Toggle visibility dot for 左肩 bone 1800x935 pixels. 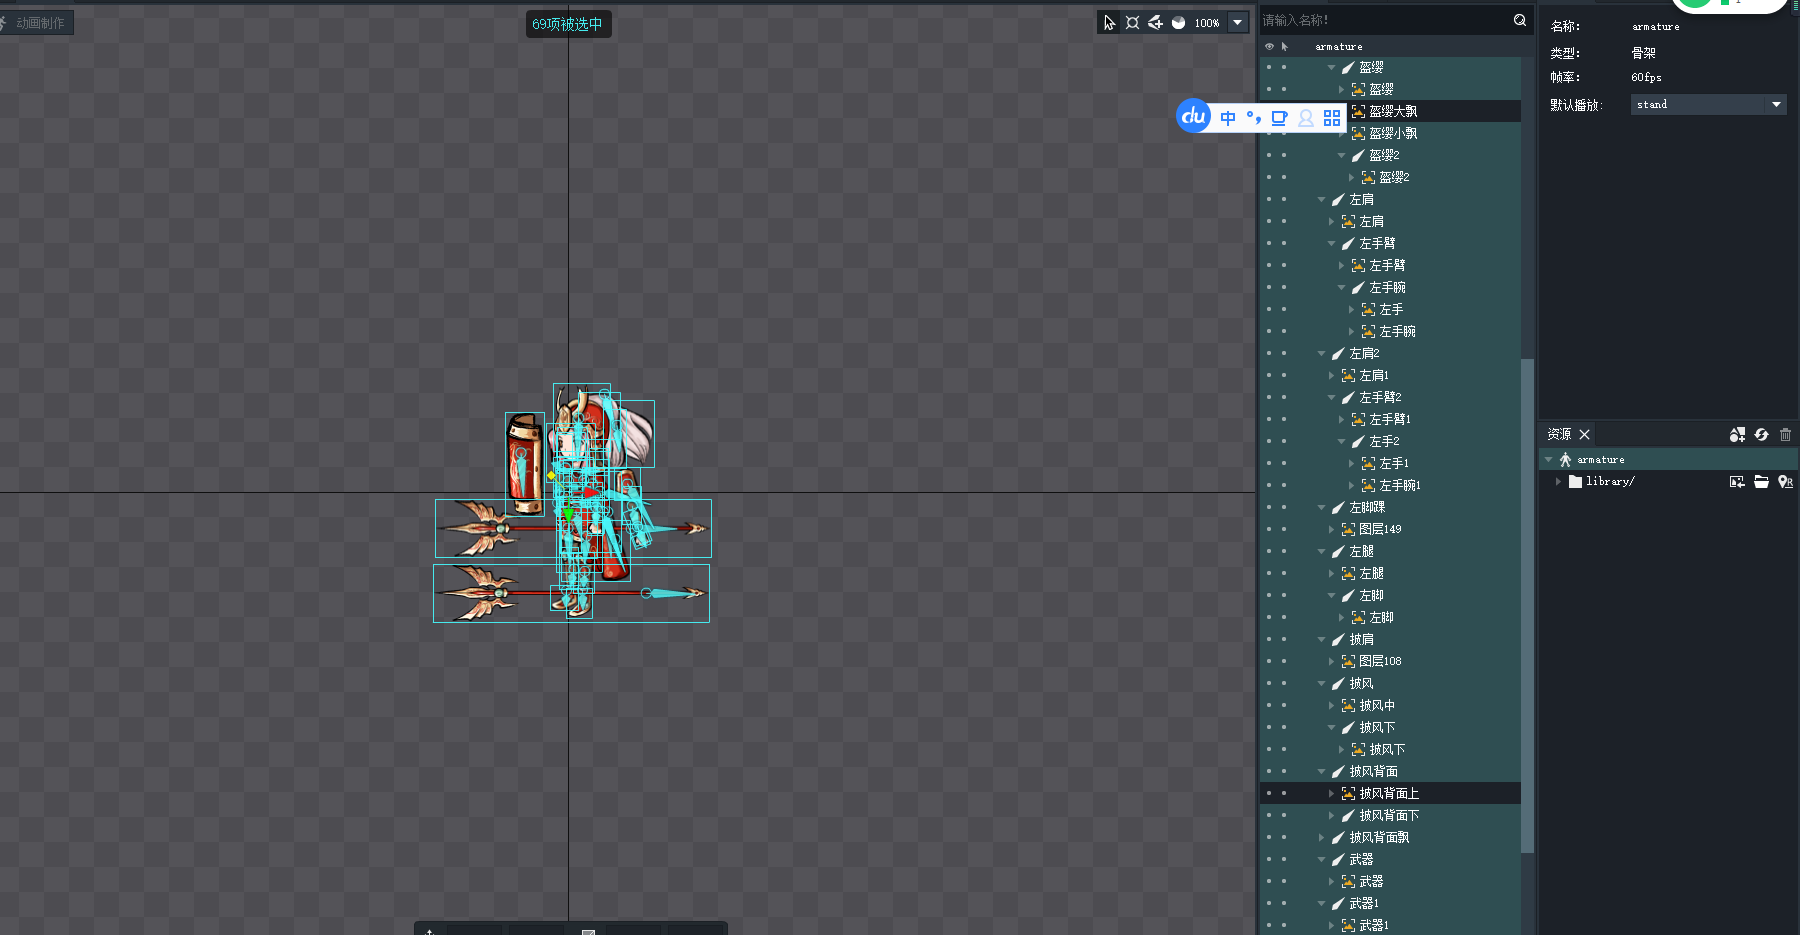(1269, 200)
